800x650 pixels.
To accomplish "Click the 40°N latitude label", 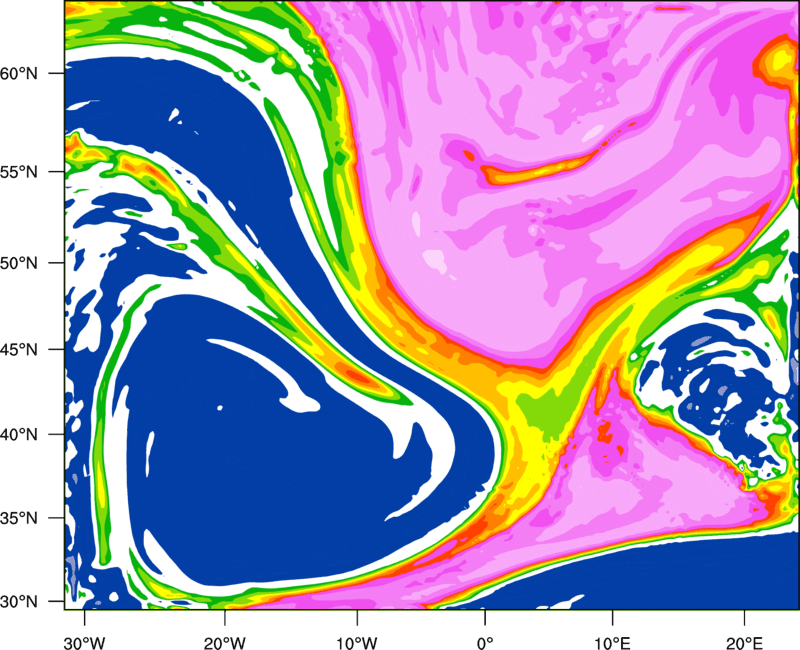I will pyautogui.click(x=19, y=435).
